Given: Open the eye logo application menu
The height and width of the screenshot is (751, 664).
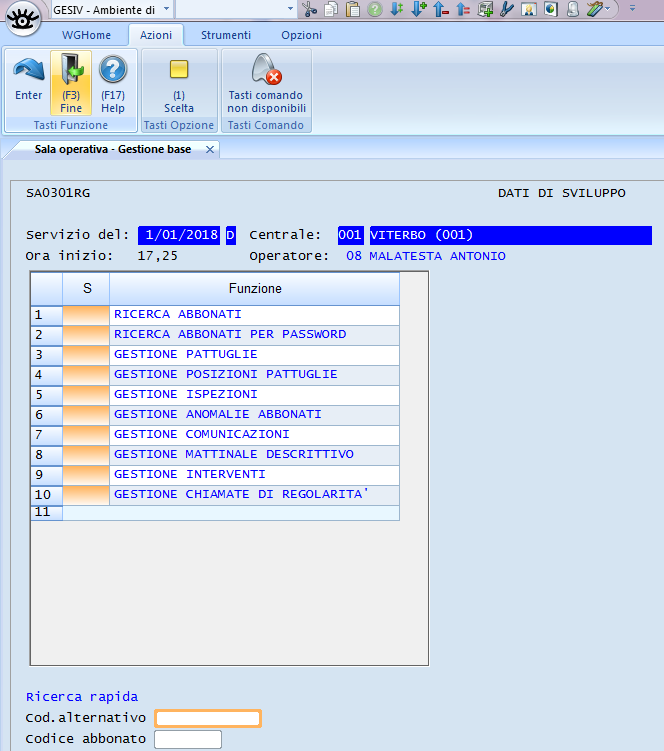Looking at the screenshot, I should [x=23, y=19].
